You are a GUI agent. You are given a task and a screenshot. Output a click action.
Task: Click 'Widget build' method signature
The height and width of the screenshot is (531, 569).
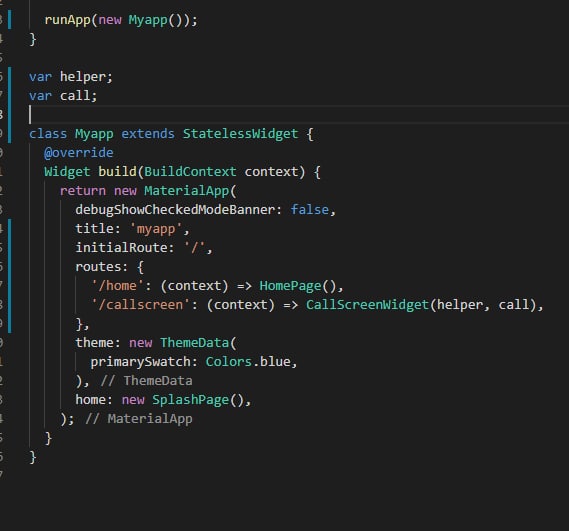pyautogui.click(x=90, y=171)
